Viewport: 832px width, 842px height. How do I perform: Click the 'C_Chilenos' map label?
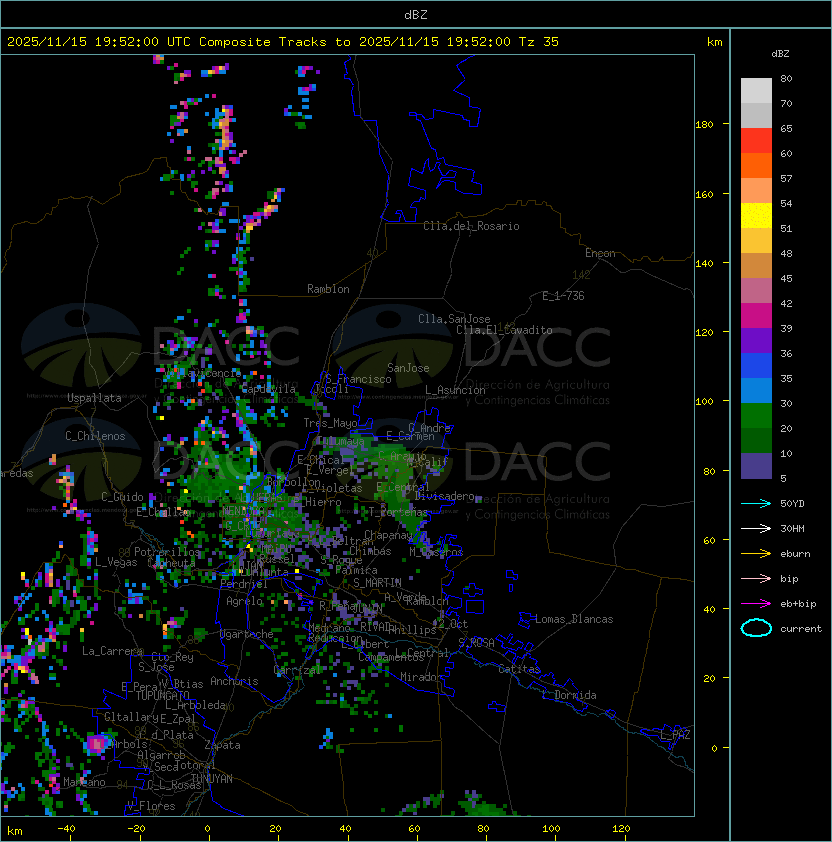coord(95,436)
